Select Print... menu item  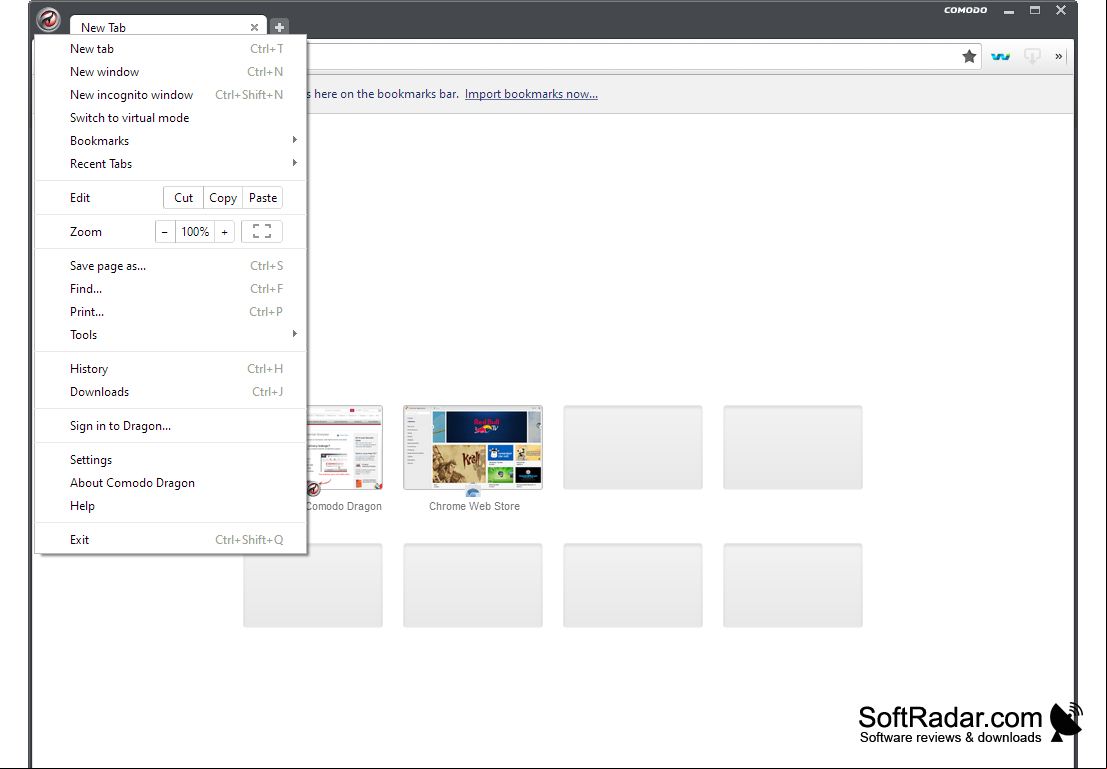[x=171, y=312]
